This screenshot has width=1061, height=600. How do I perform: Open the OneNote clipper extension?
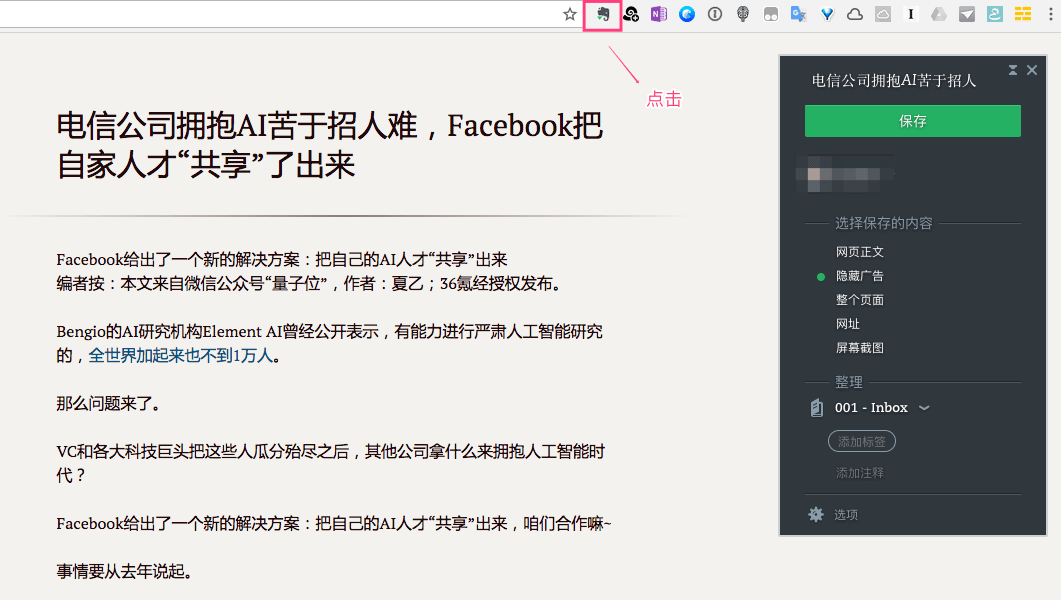658,14
